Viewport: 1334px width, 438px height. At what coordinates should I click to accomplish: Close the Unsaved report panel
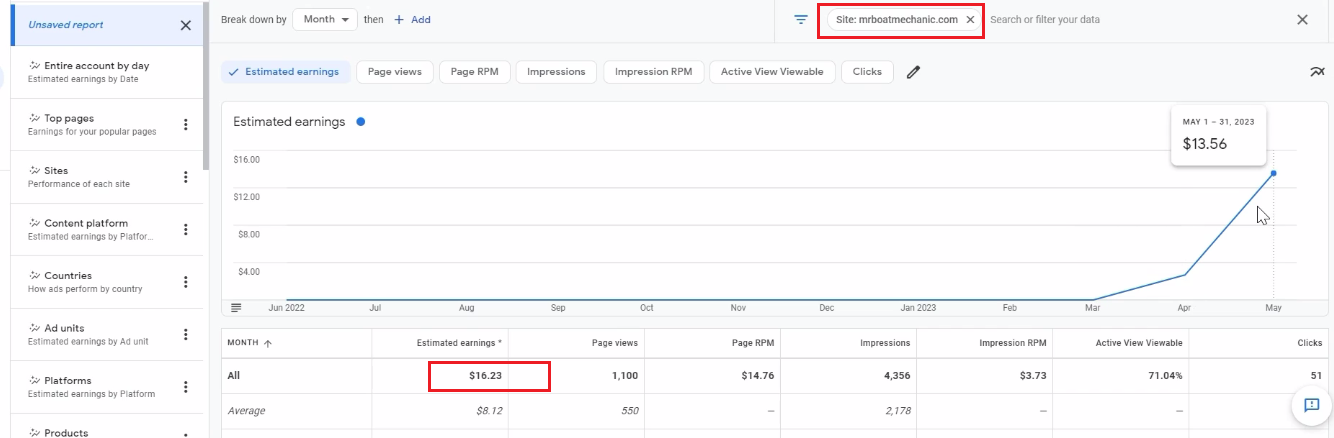185,25
